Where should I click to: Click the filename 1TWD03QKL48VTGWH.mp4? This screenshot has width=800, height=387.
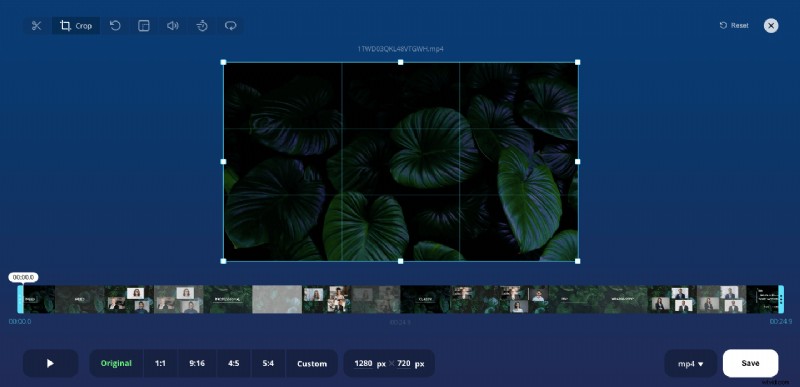400,49
